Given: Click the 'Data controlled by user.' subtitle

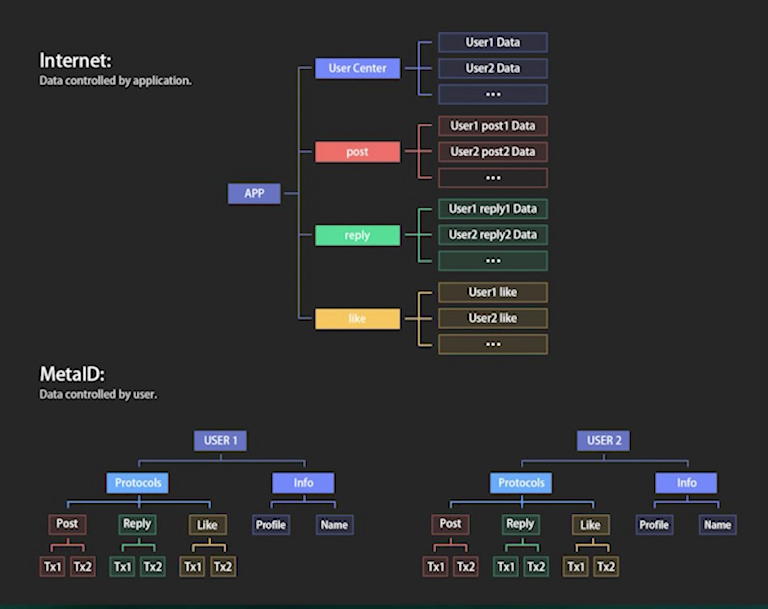Looking at the screenshot, I should pyautogui.click(x=98, y=394).
